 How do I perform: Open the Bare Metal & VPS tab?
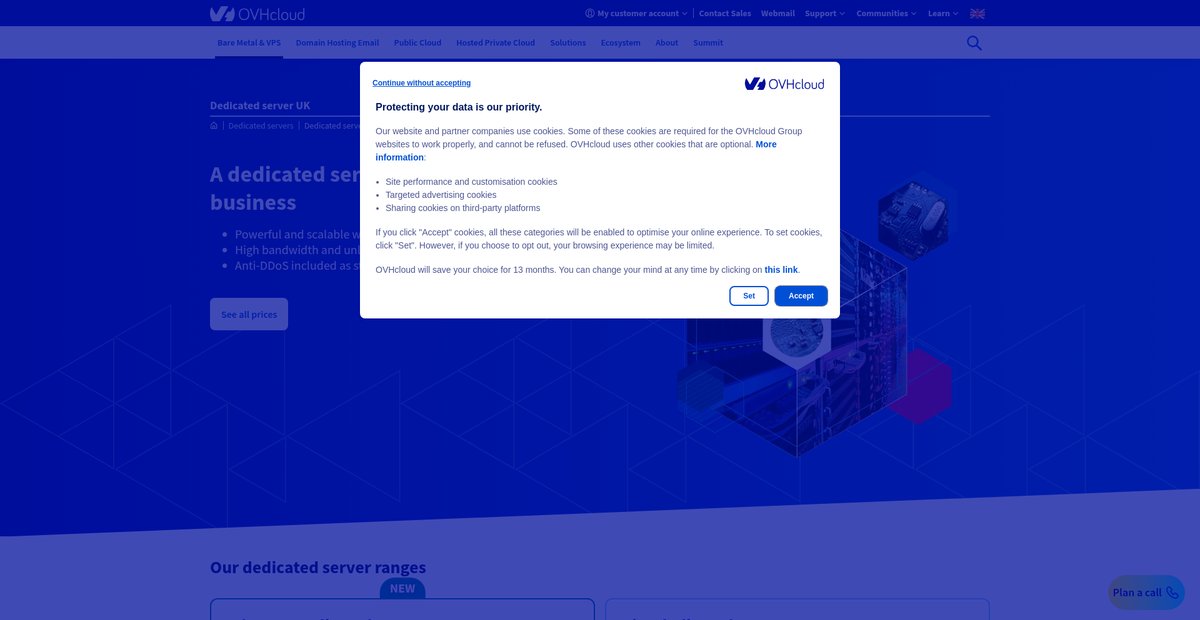coord(249,43)
